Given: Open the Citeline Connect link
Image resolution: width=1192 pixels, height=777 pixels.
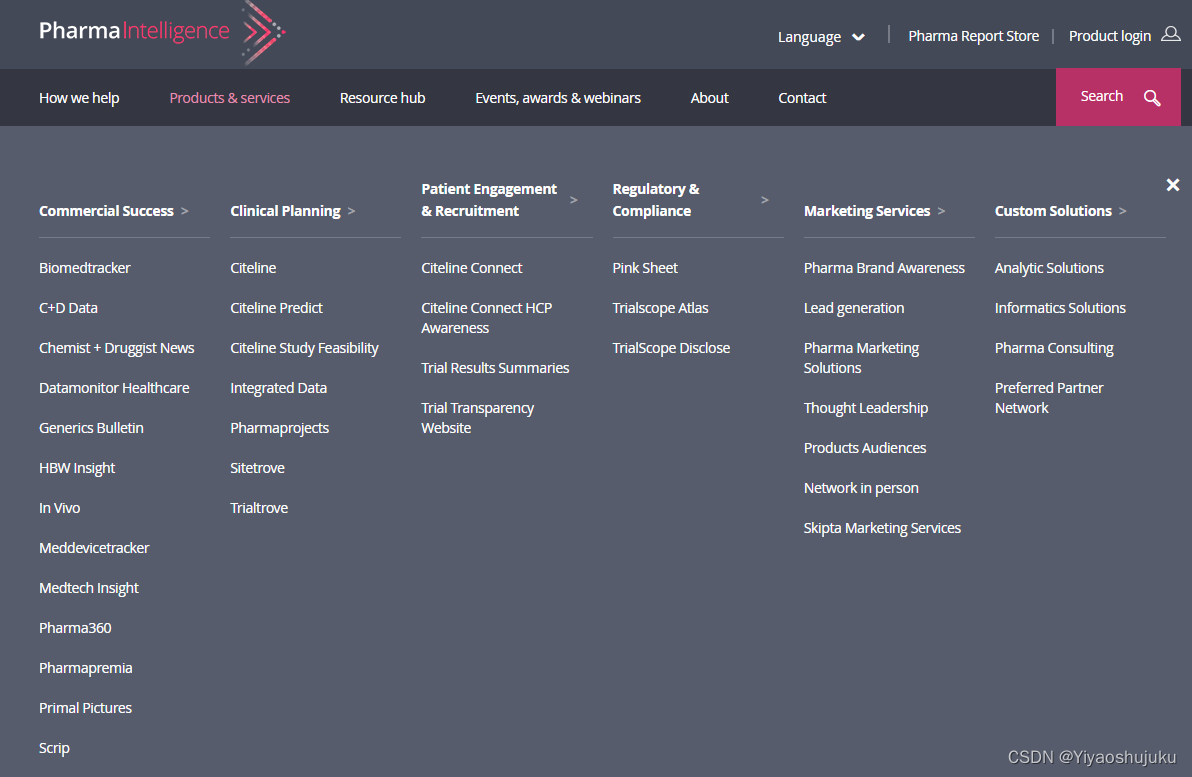Looking at the screenshot, I should tap(471, 268).
